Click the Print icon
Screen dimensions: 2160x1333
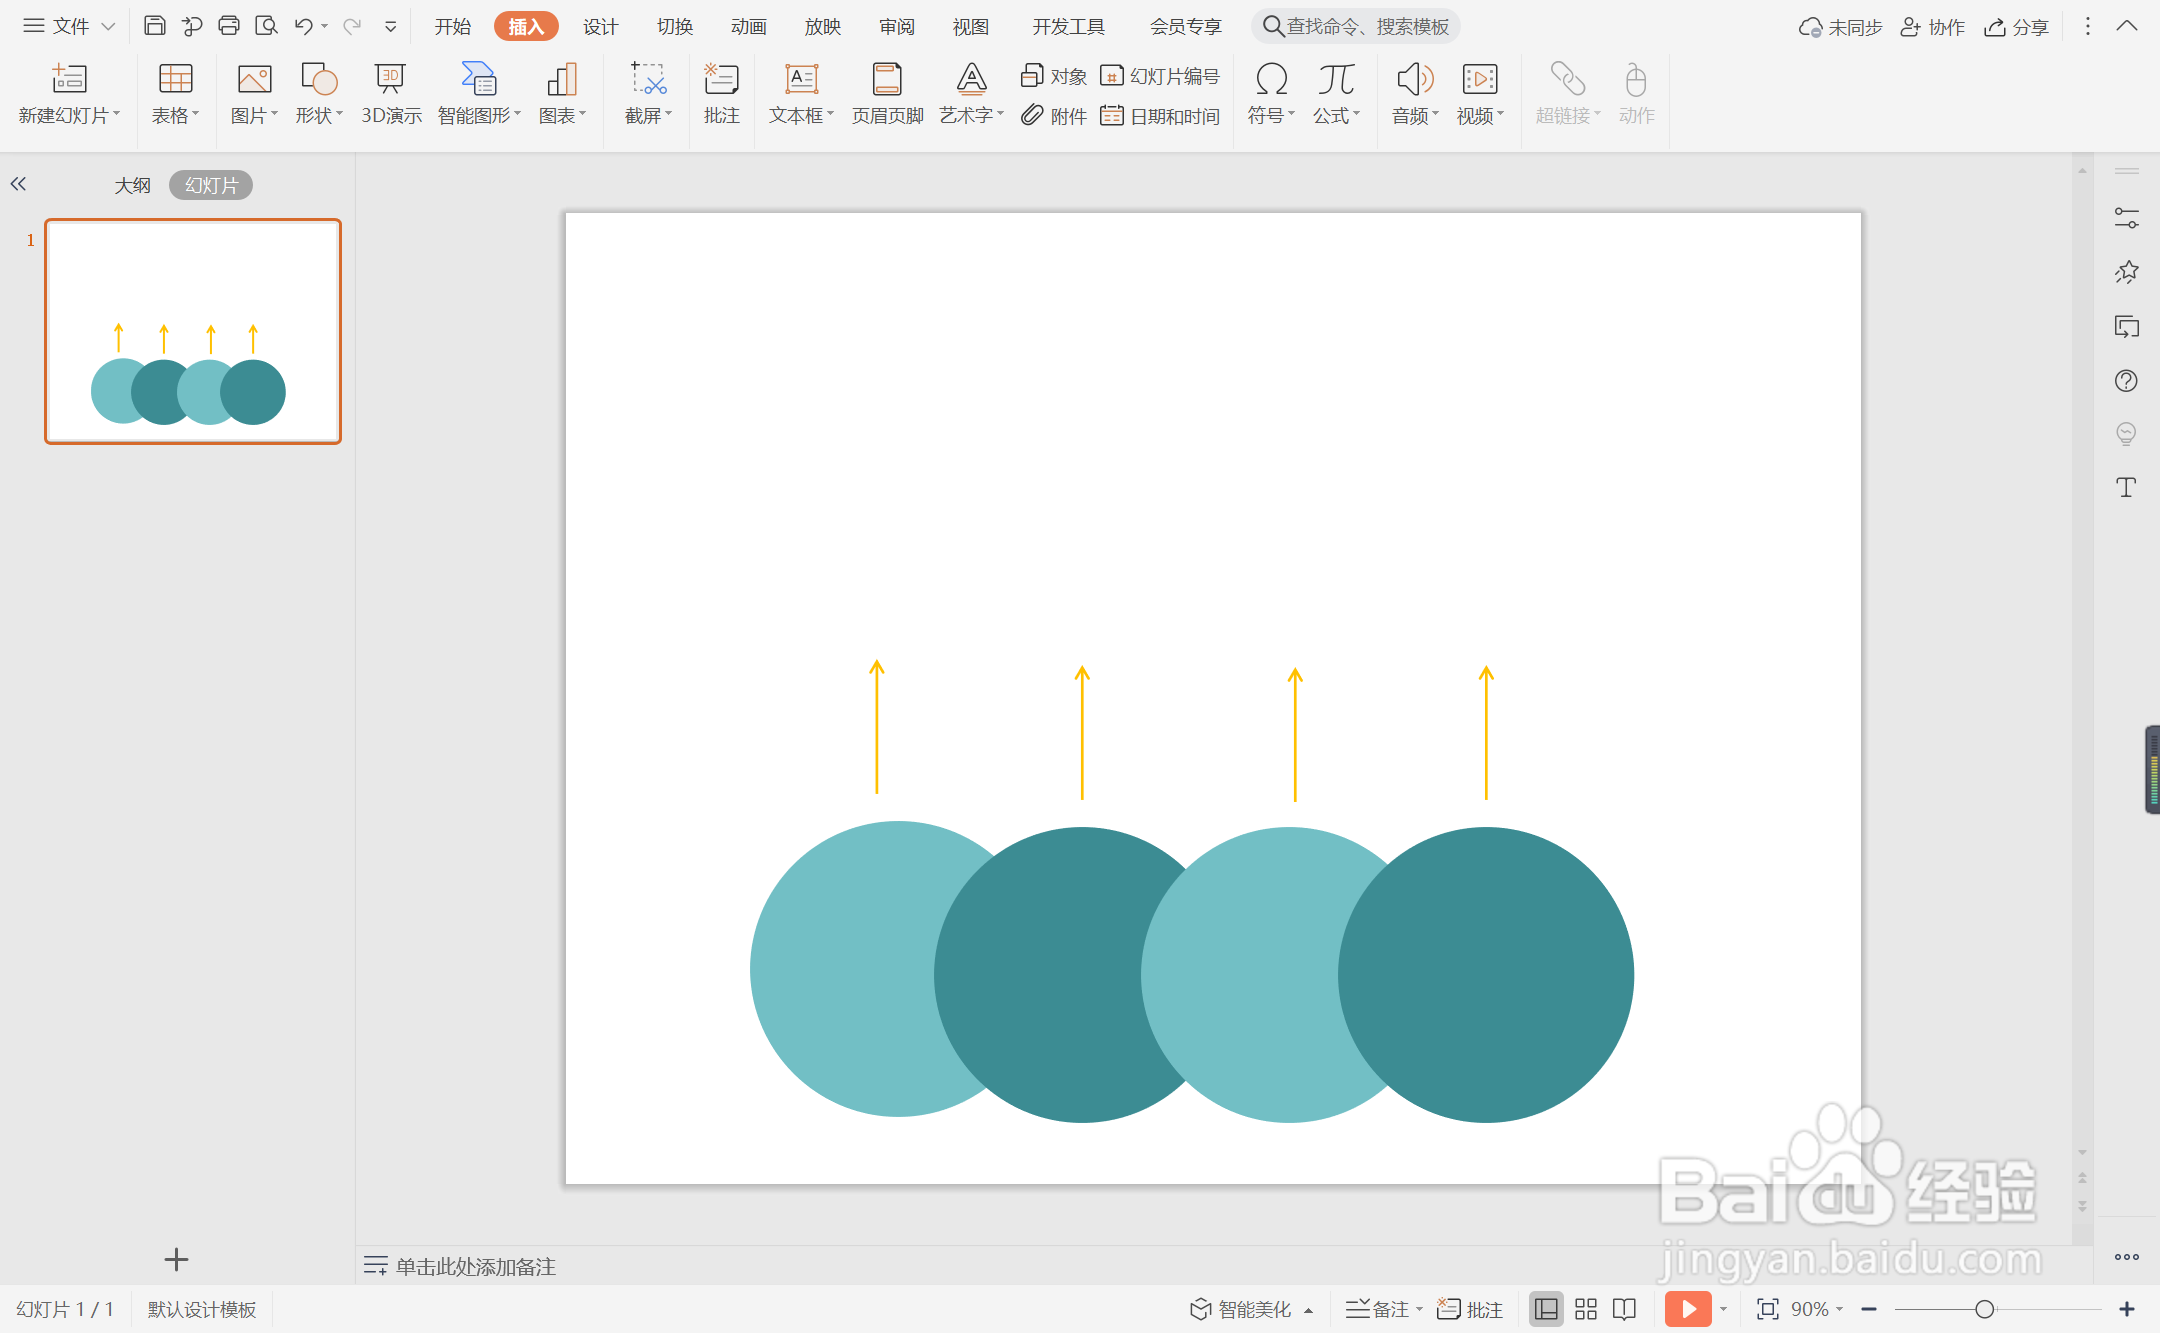229,26
